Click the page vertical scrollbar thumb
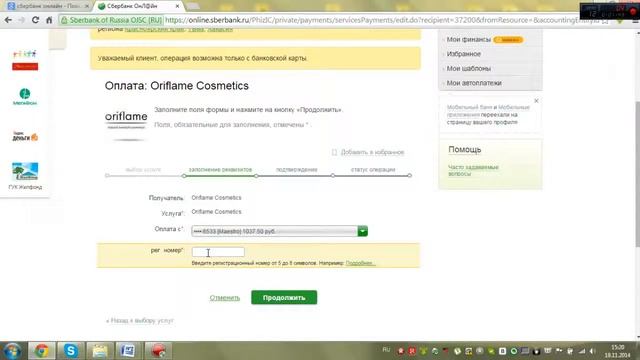 637,173
